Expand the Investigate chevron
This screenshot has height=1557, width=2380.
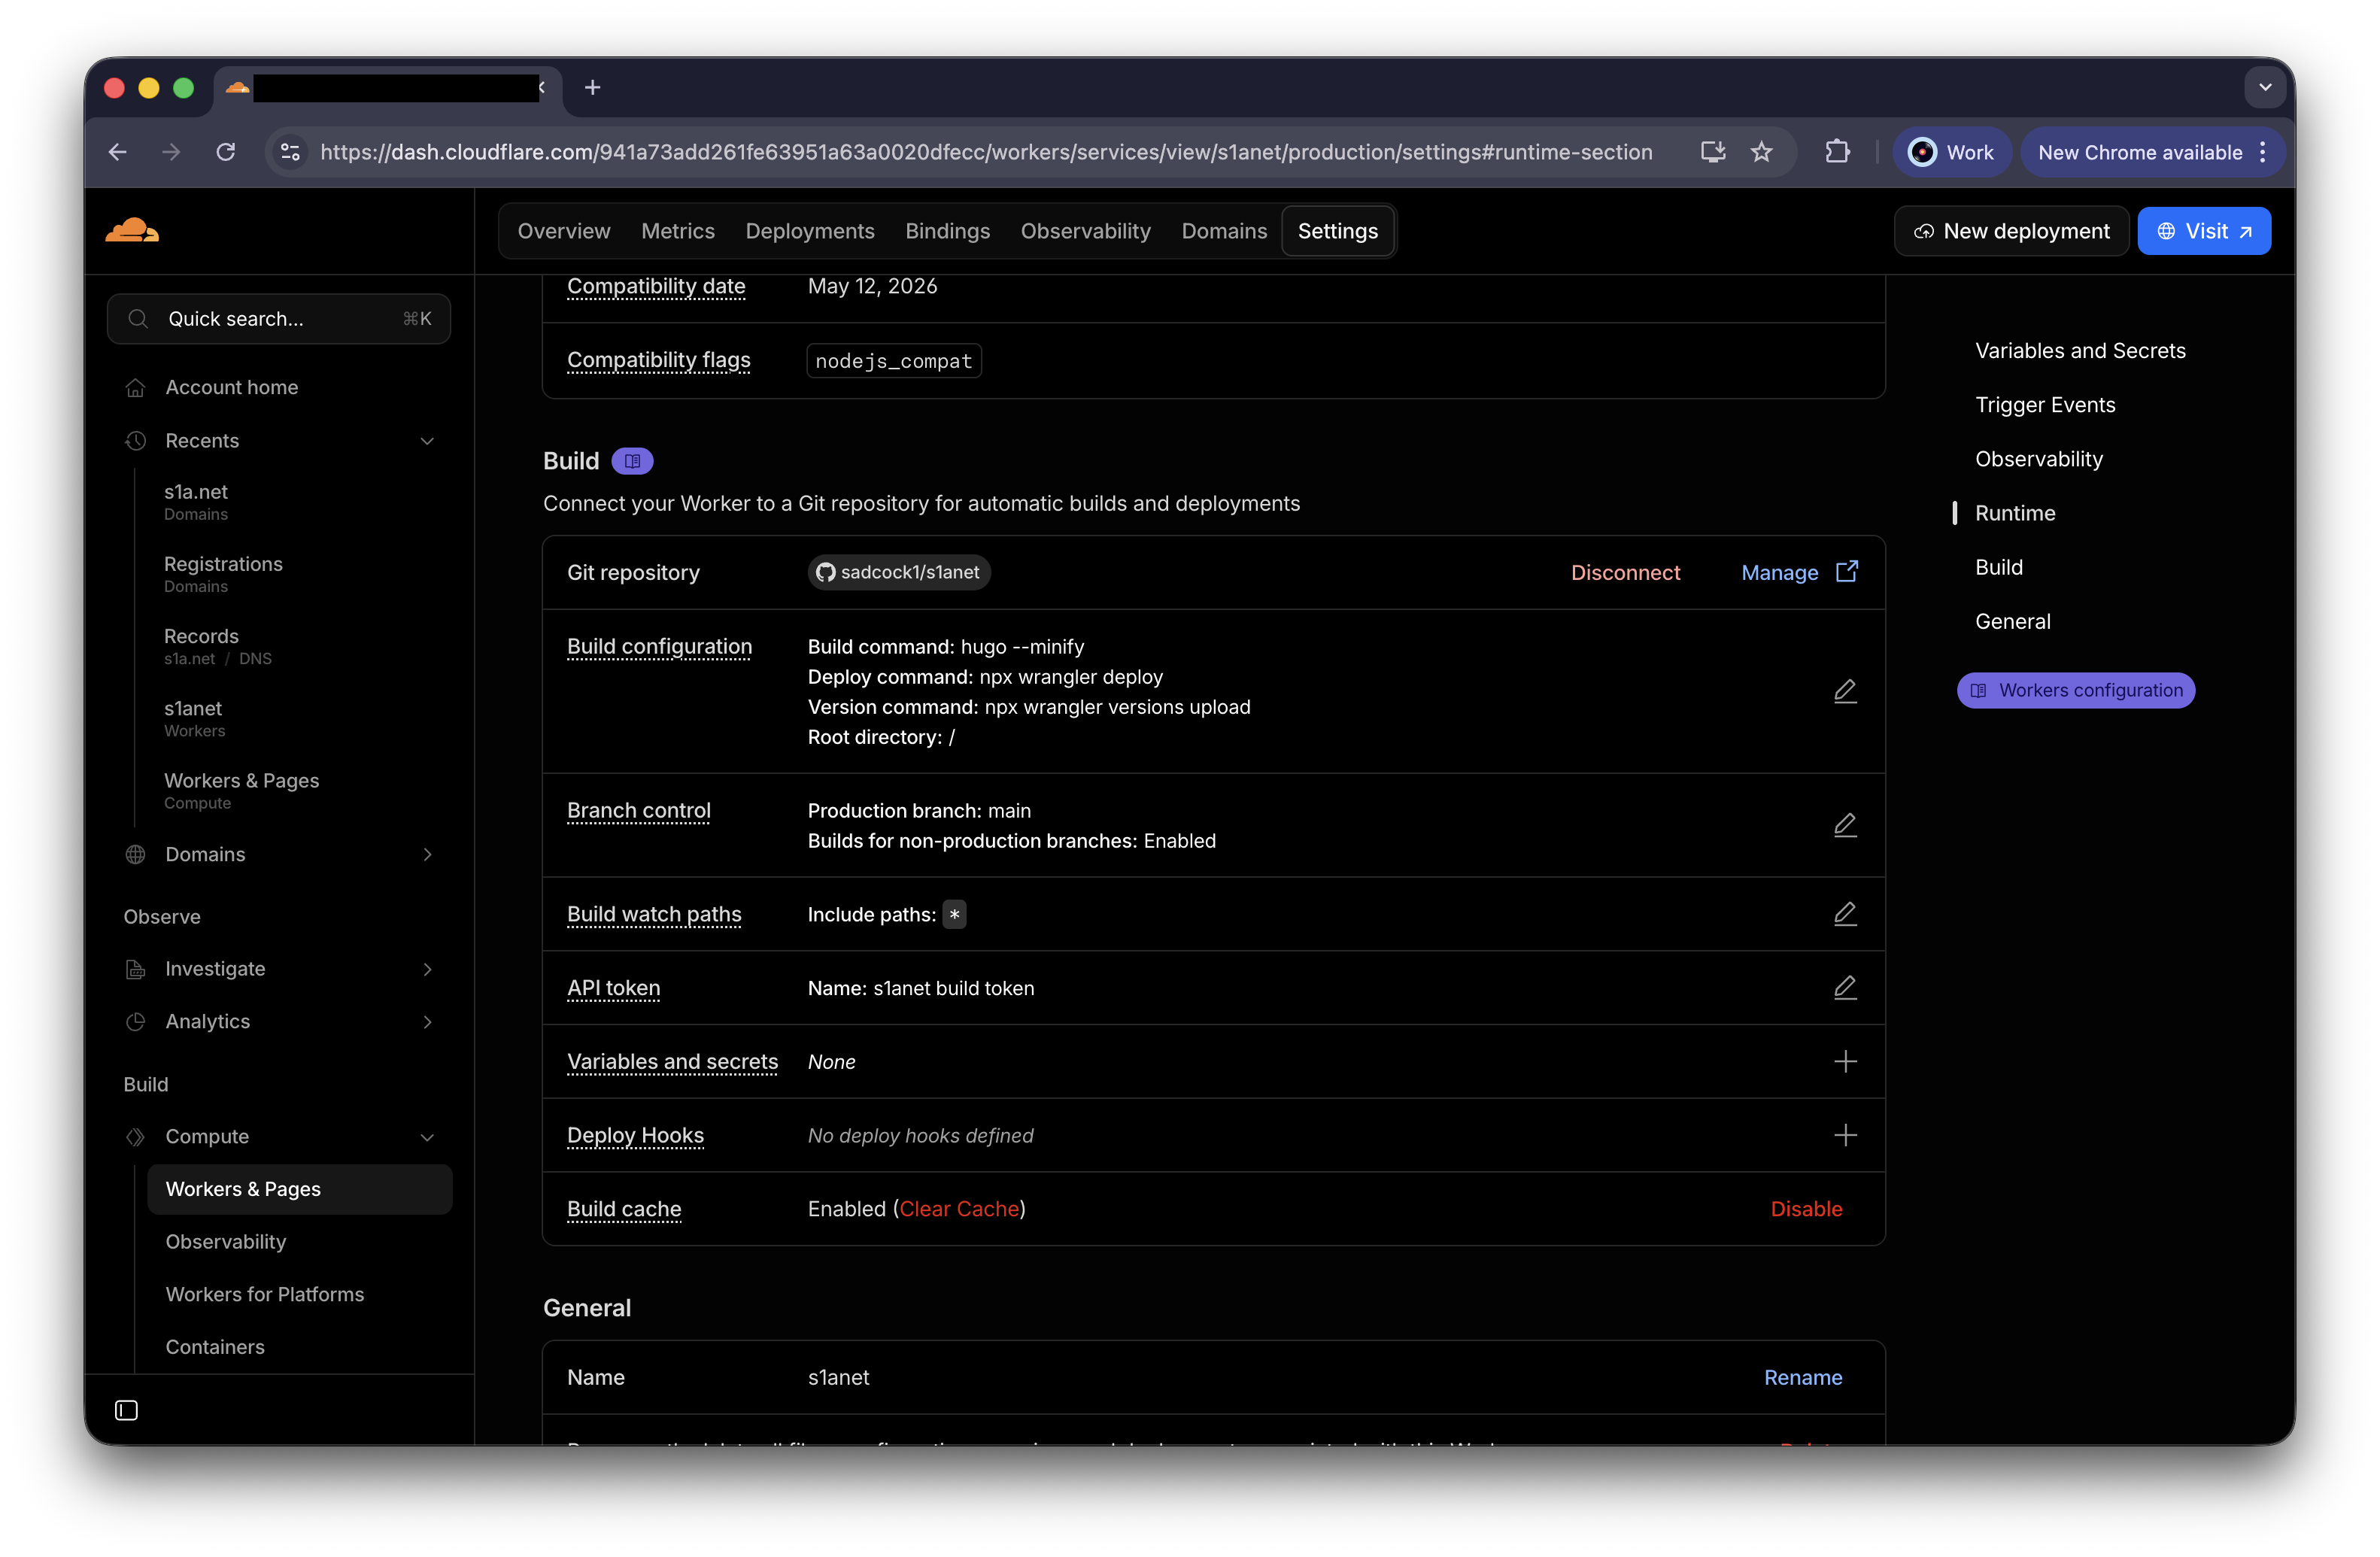pyautogui.click(x=427, y=969)
